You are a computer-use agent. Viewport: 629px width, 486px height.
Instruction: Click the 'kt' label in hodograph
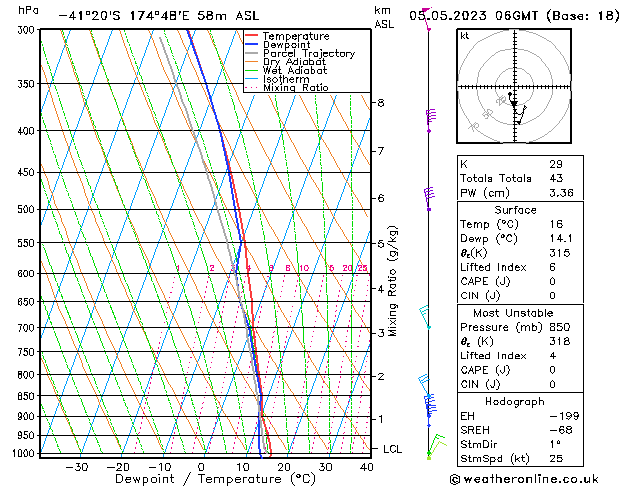point(465,35)
